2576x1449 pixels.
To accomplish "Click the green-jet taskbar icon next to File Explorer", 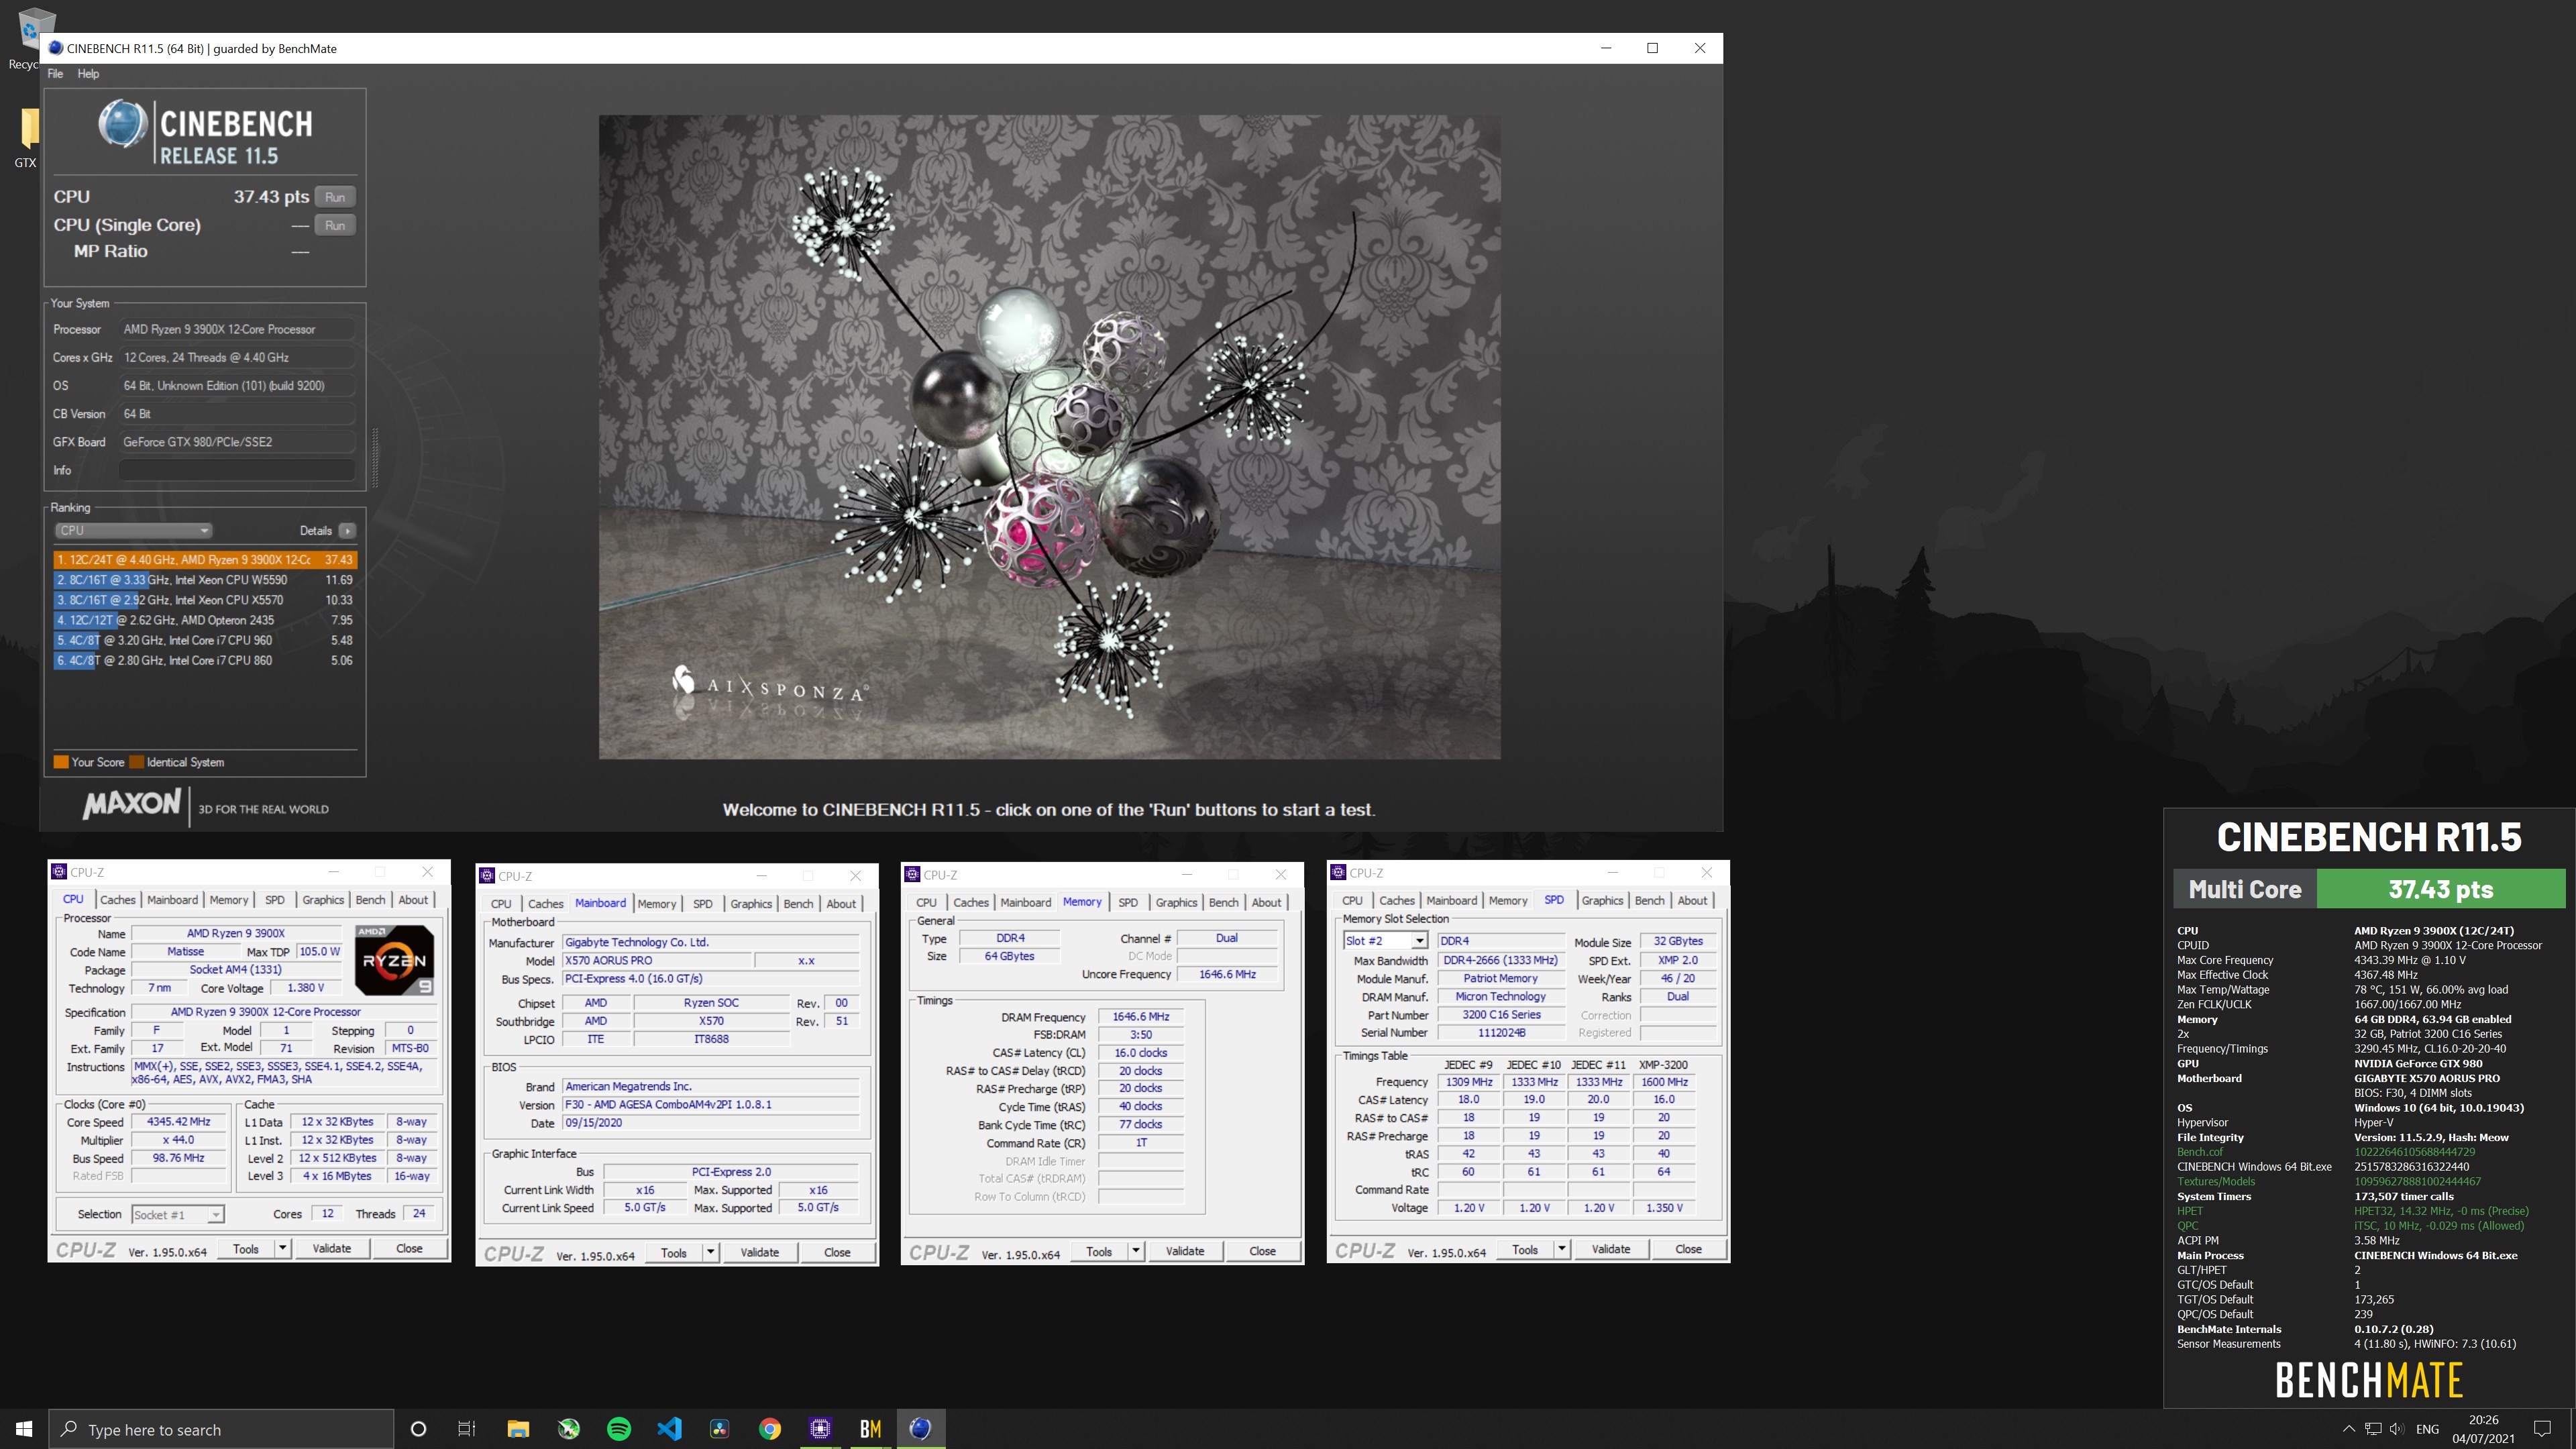I will coord(569,1429).
